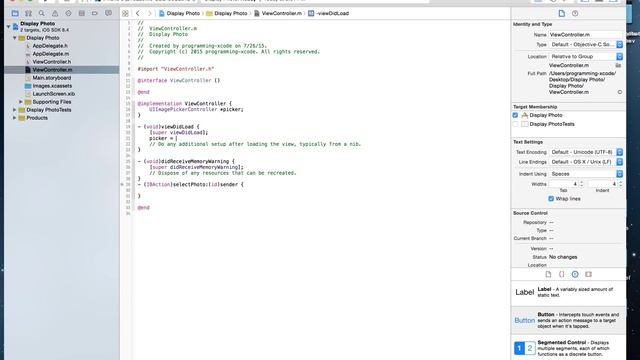Click the [super didReceiveMemoryWarning] line

coord(196,167)
